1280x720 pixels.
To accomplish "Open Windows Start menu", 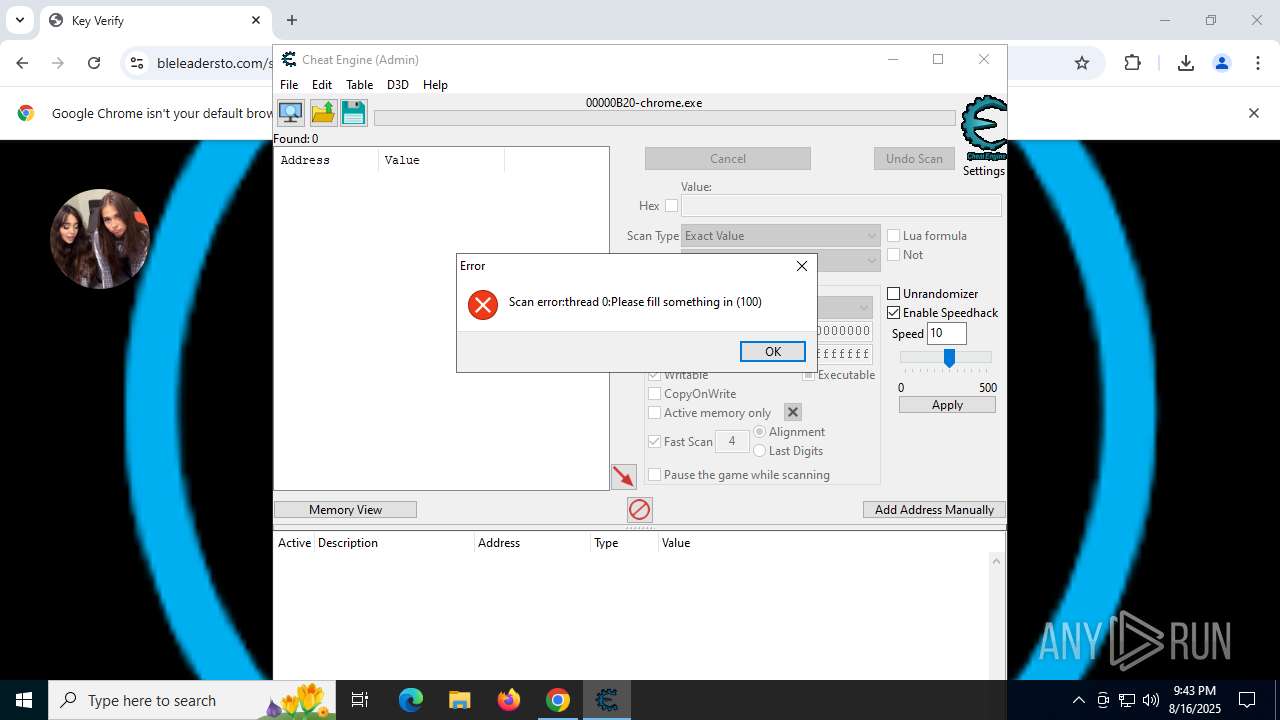I will (x=24, y=700).
